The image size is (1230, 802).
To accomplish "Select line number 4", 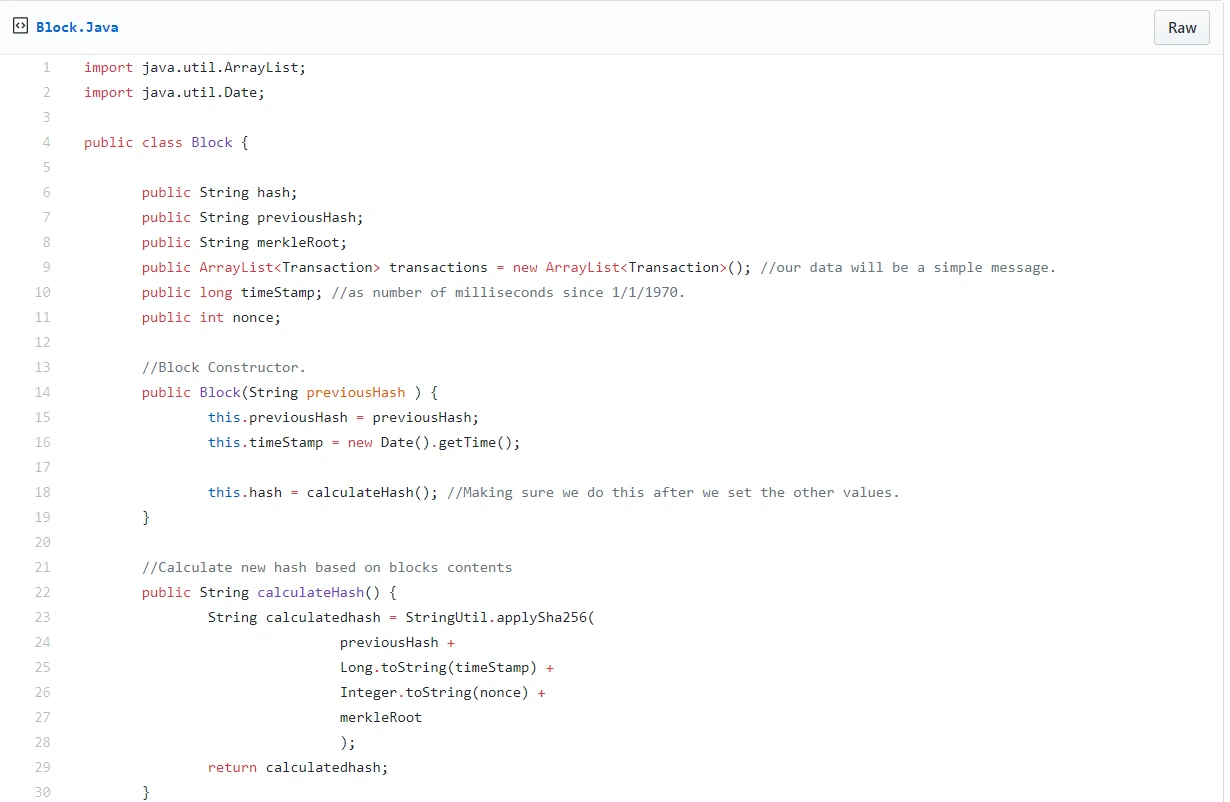I will [46, 143].
